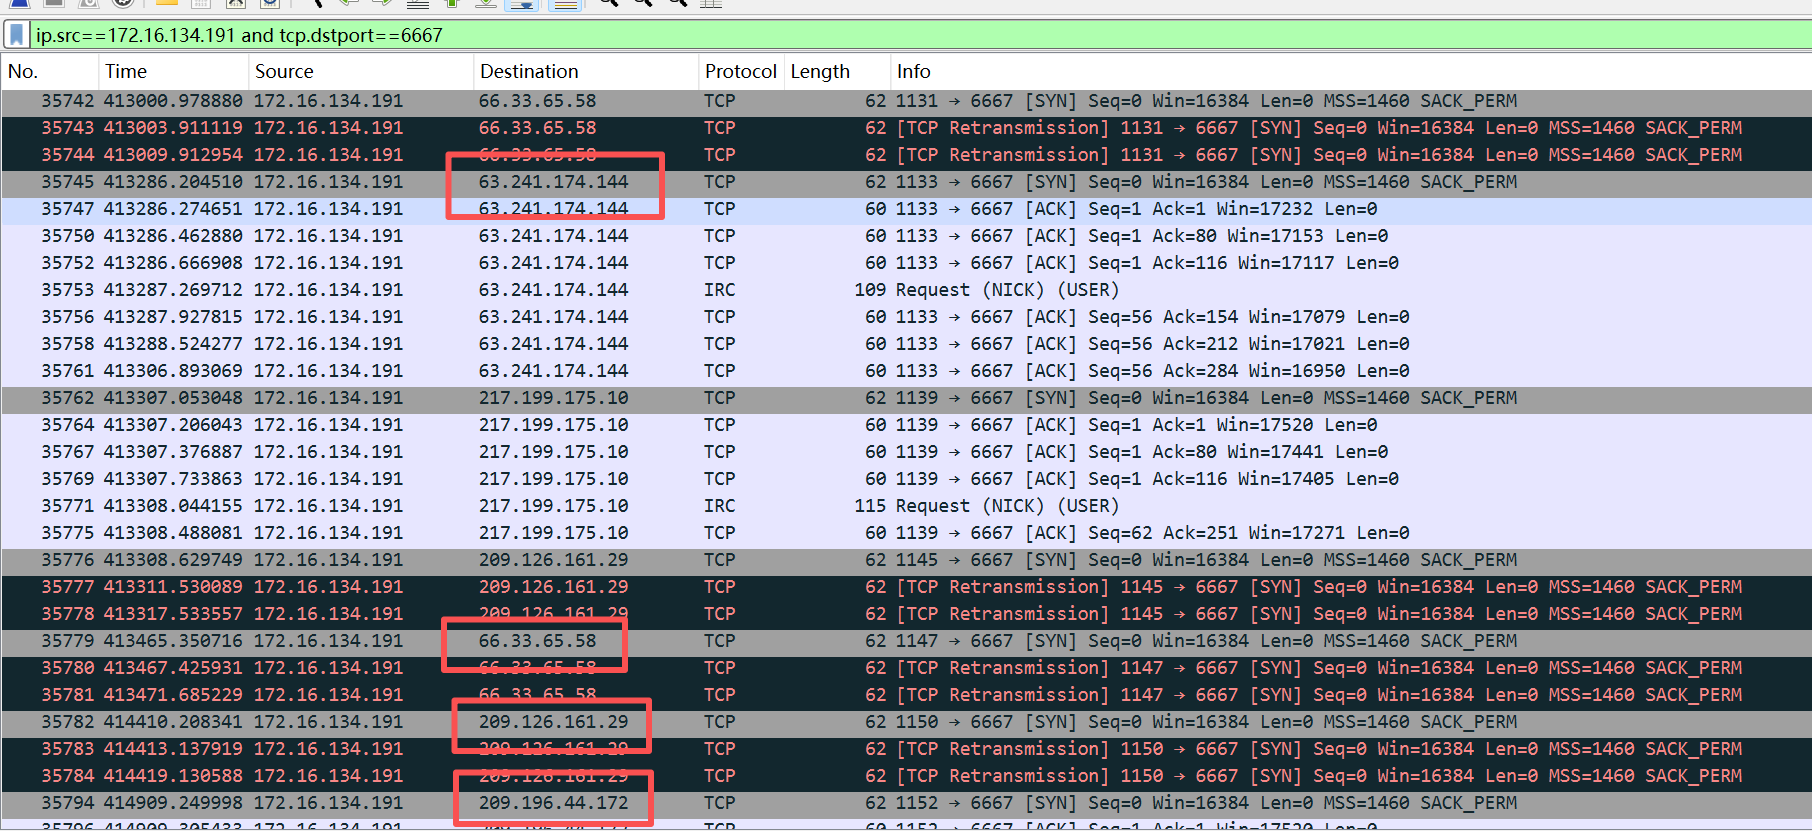Select packet number 35742
The image size is (1812, 831).
coord(67,101)
